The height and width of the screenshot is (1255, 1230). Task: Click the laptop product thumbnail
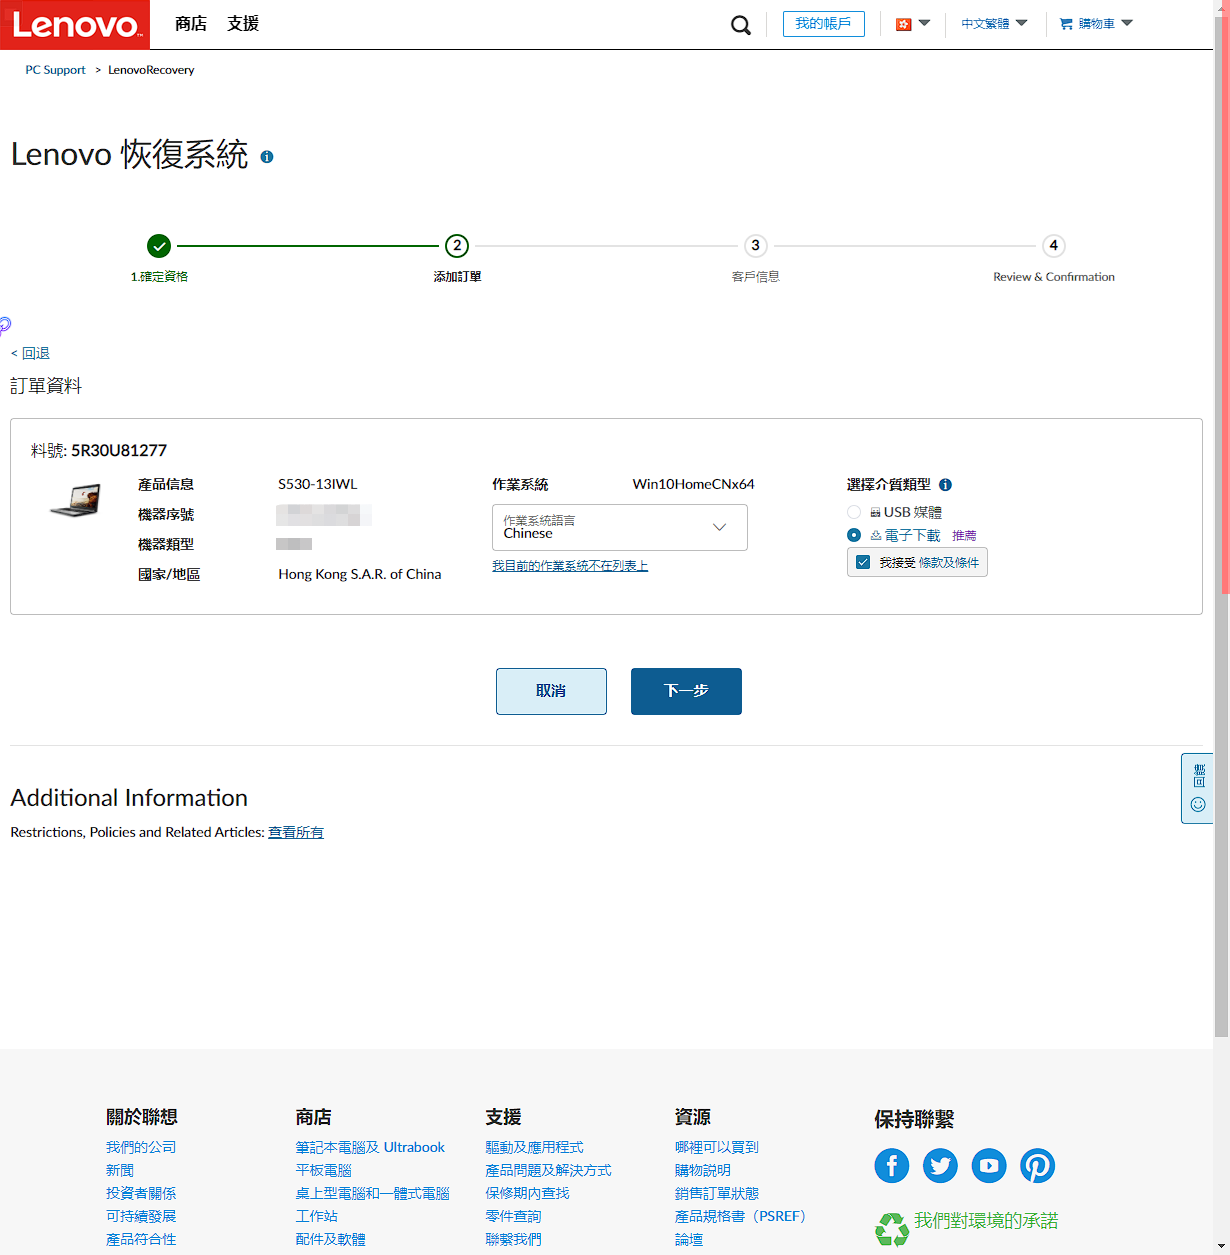point(76,499)
